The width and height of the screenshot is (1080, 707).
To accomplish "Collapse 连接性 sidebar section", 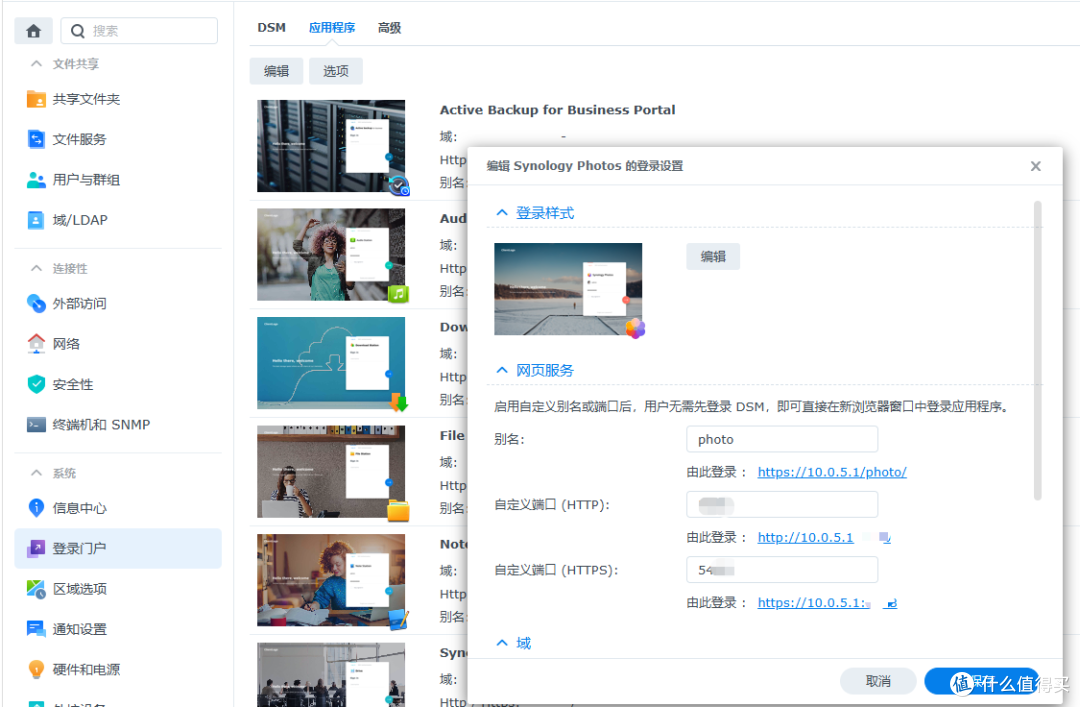I will pos(36,268).
